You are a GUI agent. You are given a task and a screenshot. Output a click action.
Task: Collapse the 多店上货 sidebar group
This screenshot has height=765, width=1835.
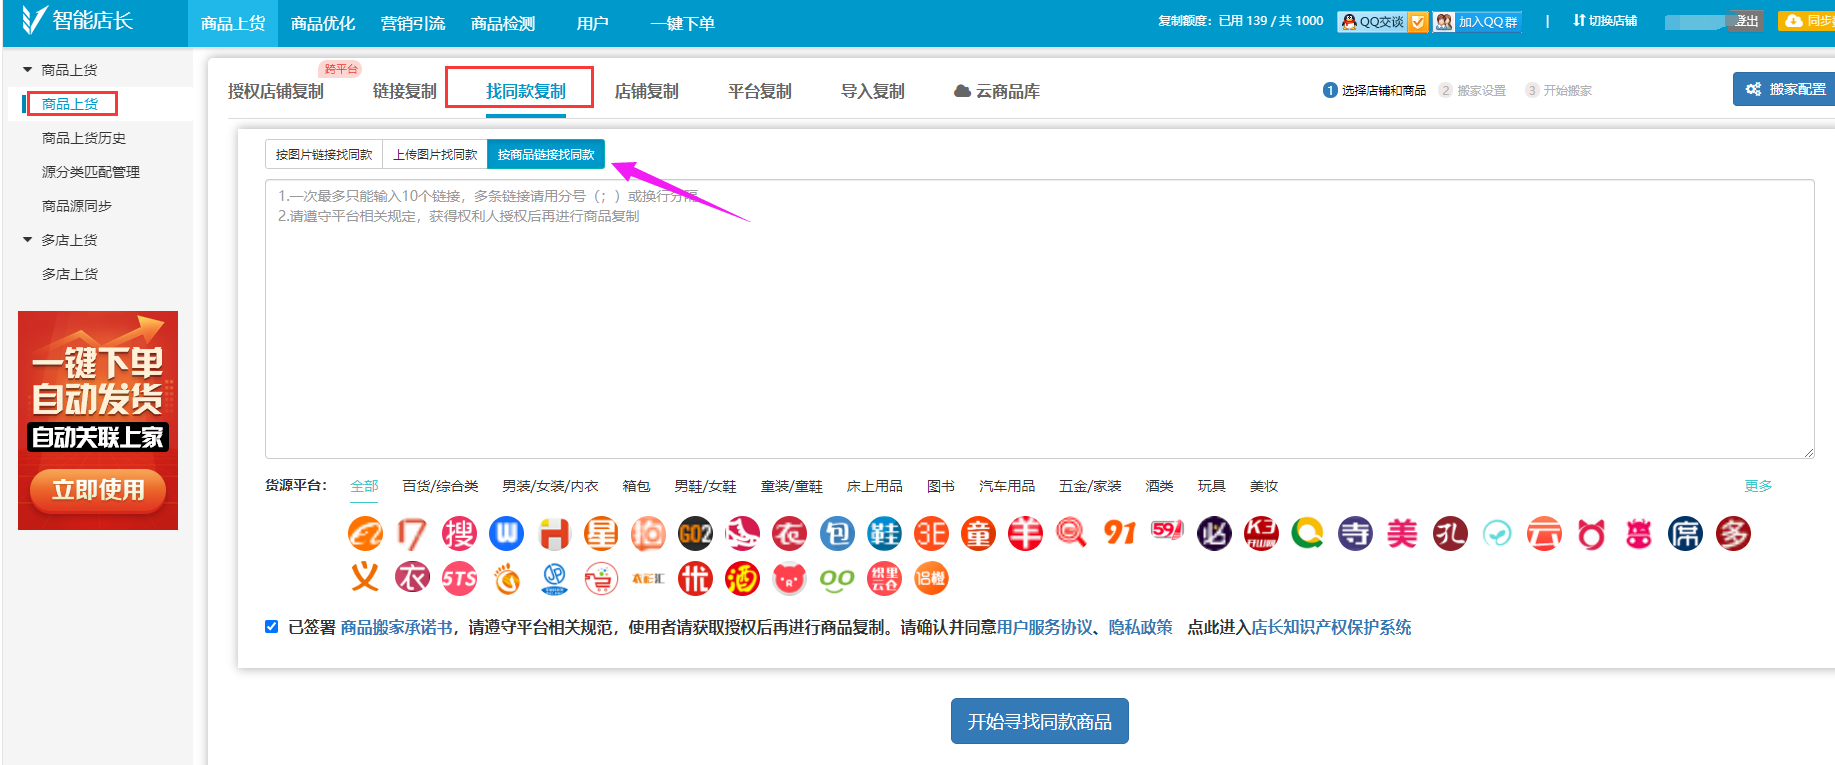click(x=28, y=240)
